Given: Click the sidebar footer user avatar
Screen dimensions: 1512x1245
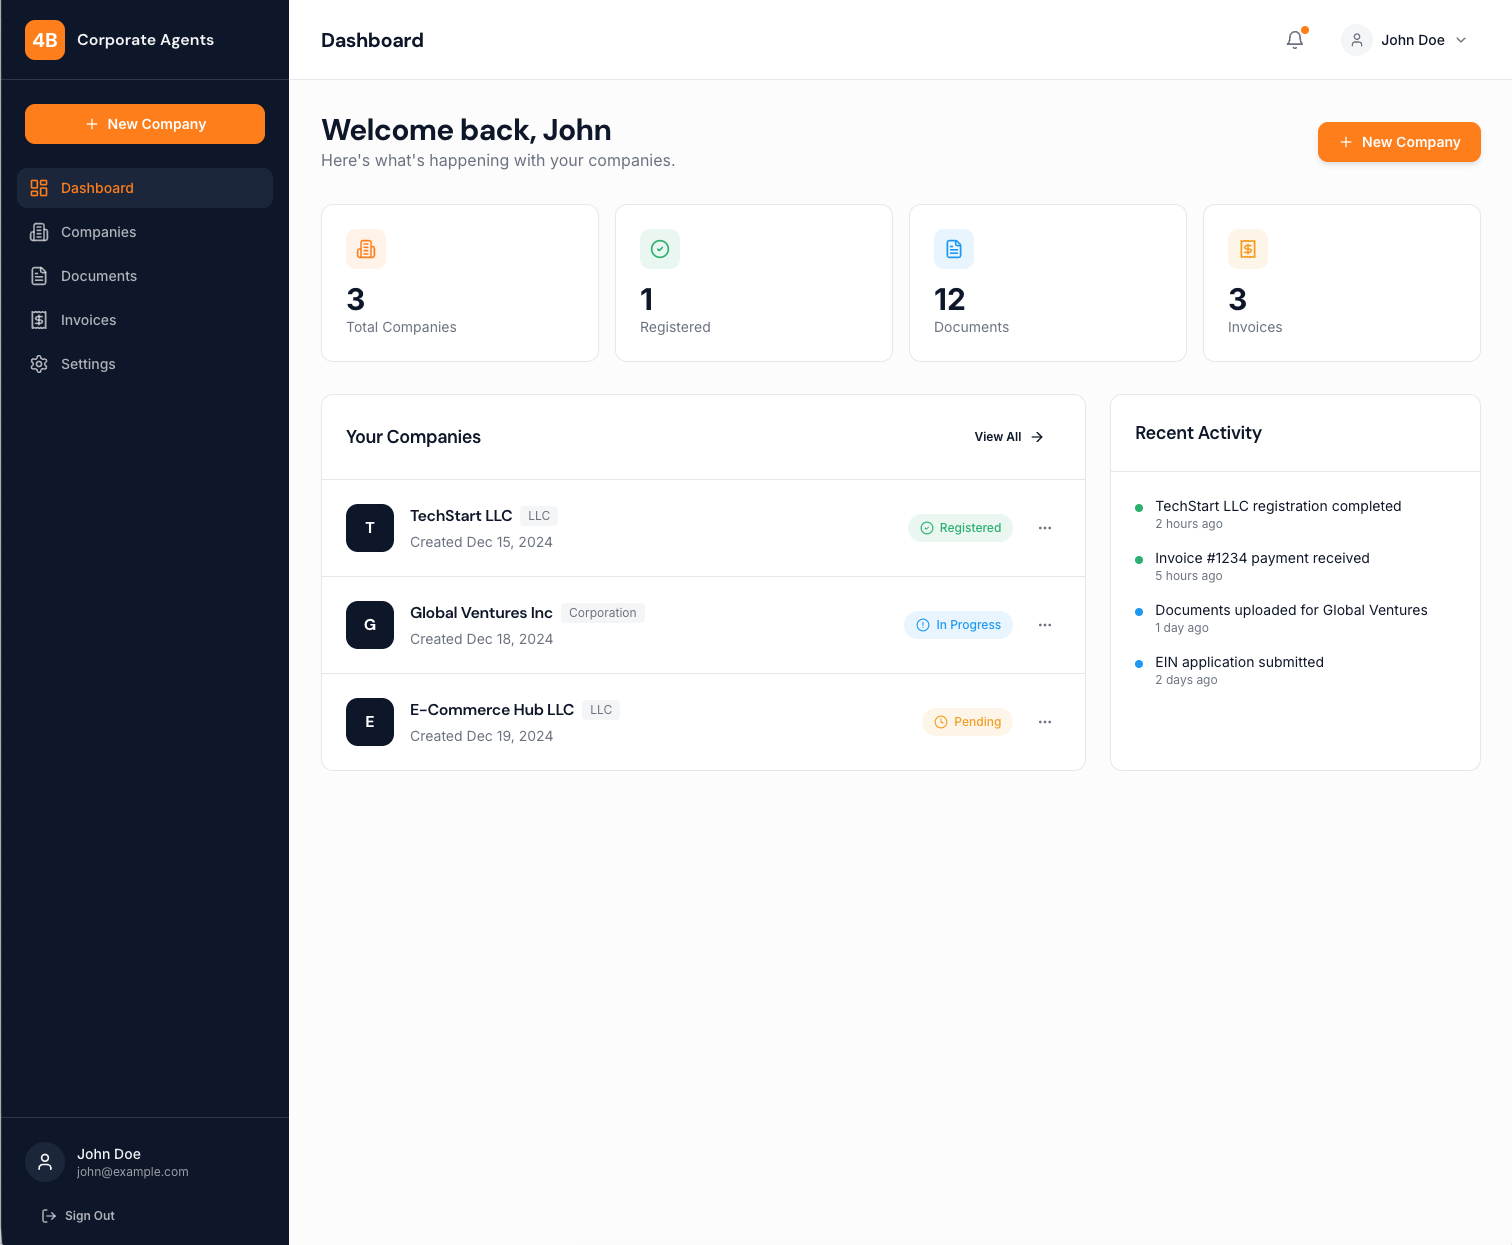Looking at the screenshot, I should pyautogui.click(x=45, y=1162).
